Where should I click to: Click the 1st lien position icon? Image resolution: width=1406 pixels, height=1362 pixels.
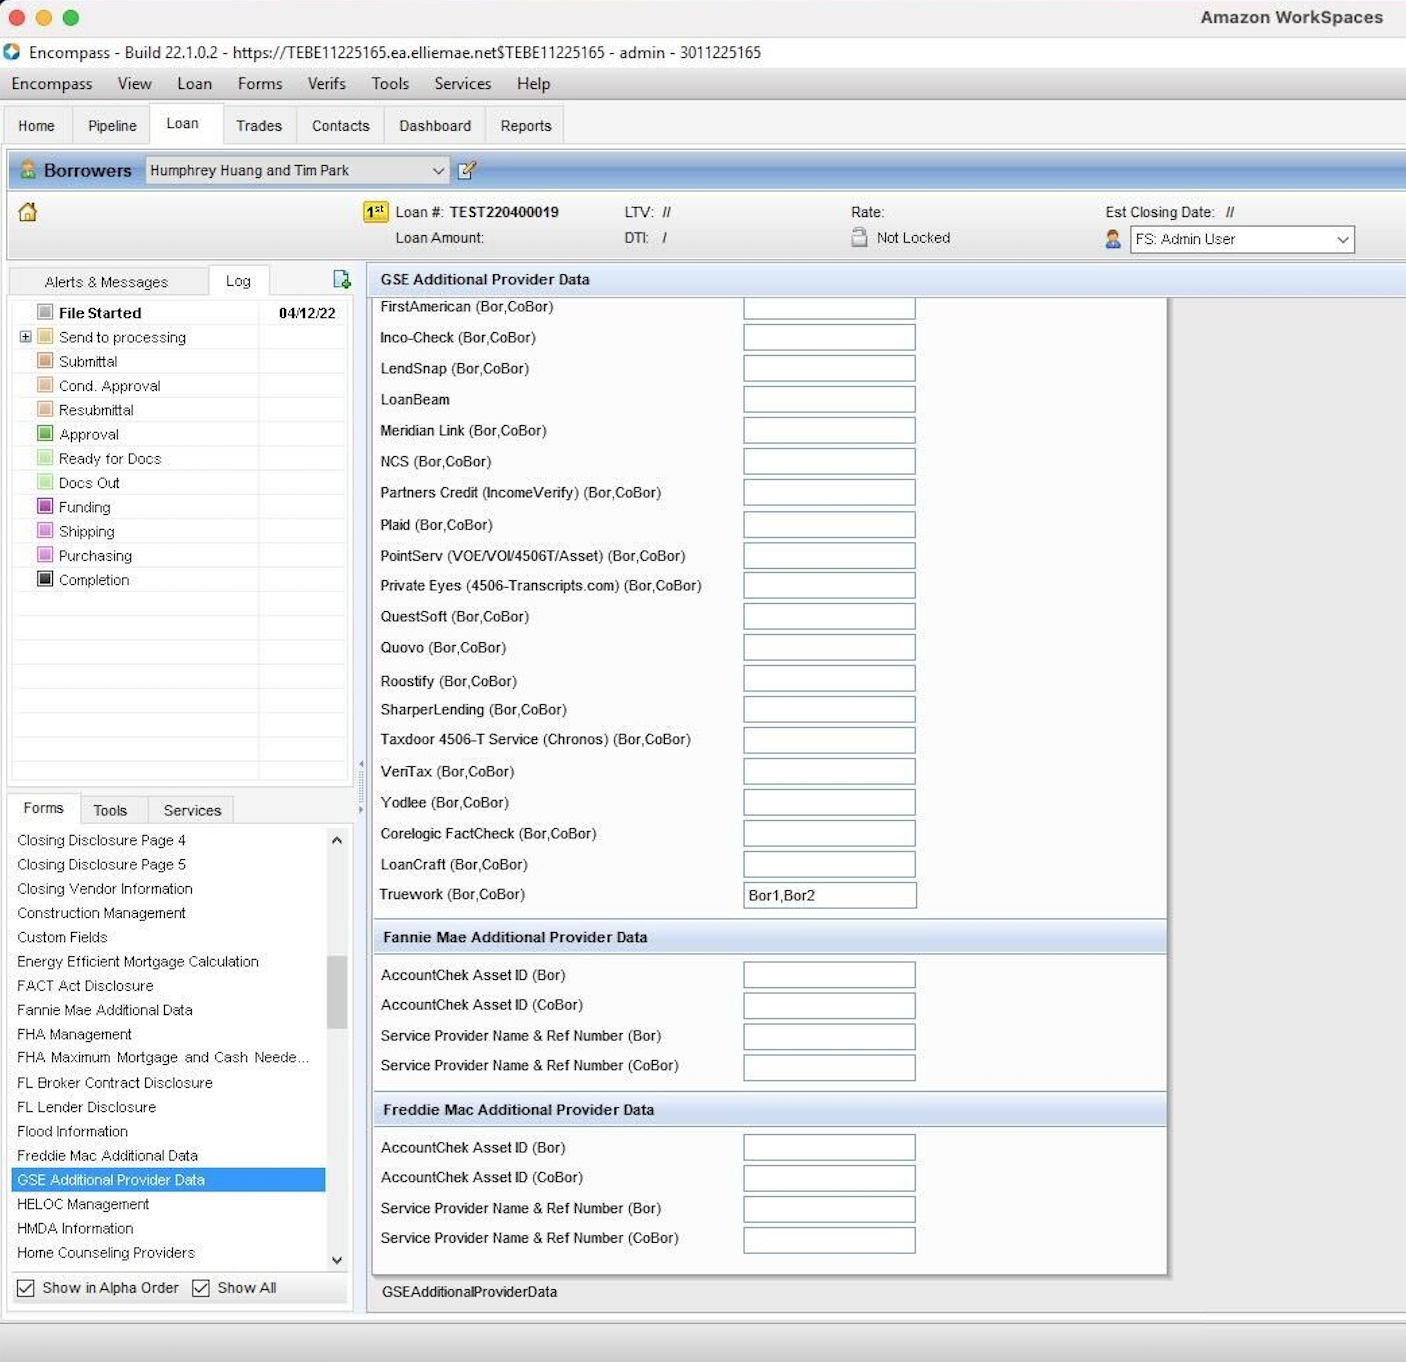375,212
